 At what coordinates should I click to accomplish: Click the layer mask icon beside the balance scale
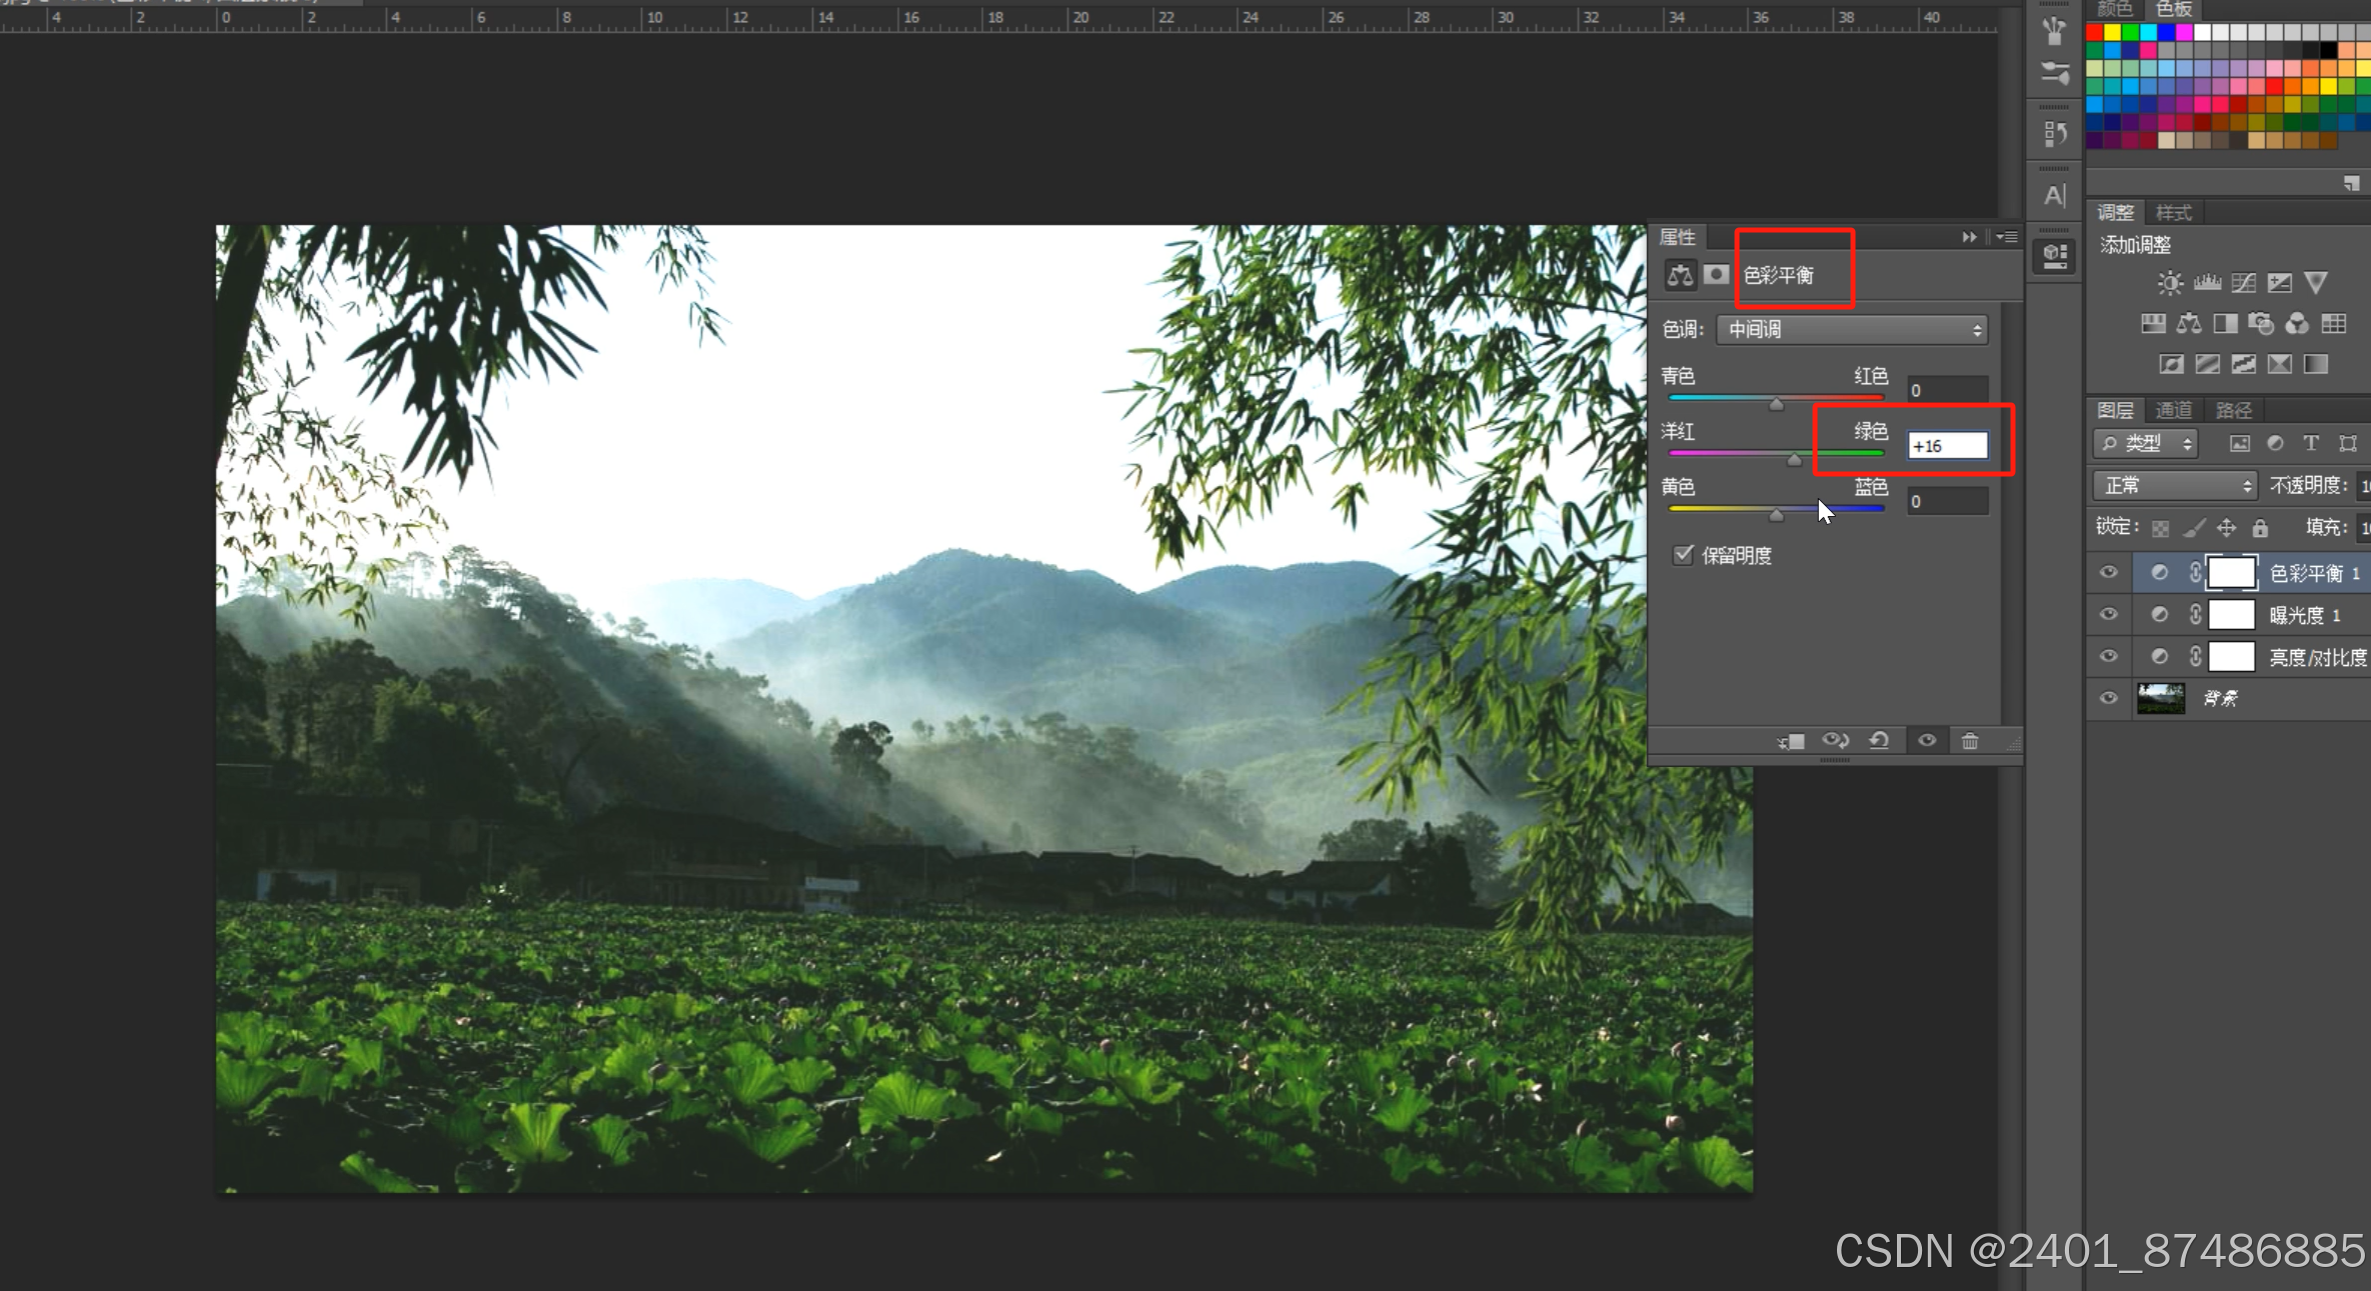pyautogui.click(x=1716, y=275)
